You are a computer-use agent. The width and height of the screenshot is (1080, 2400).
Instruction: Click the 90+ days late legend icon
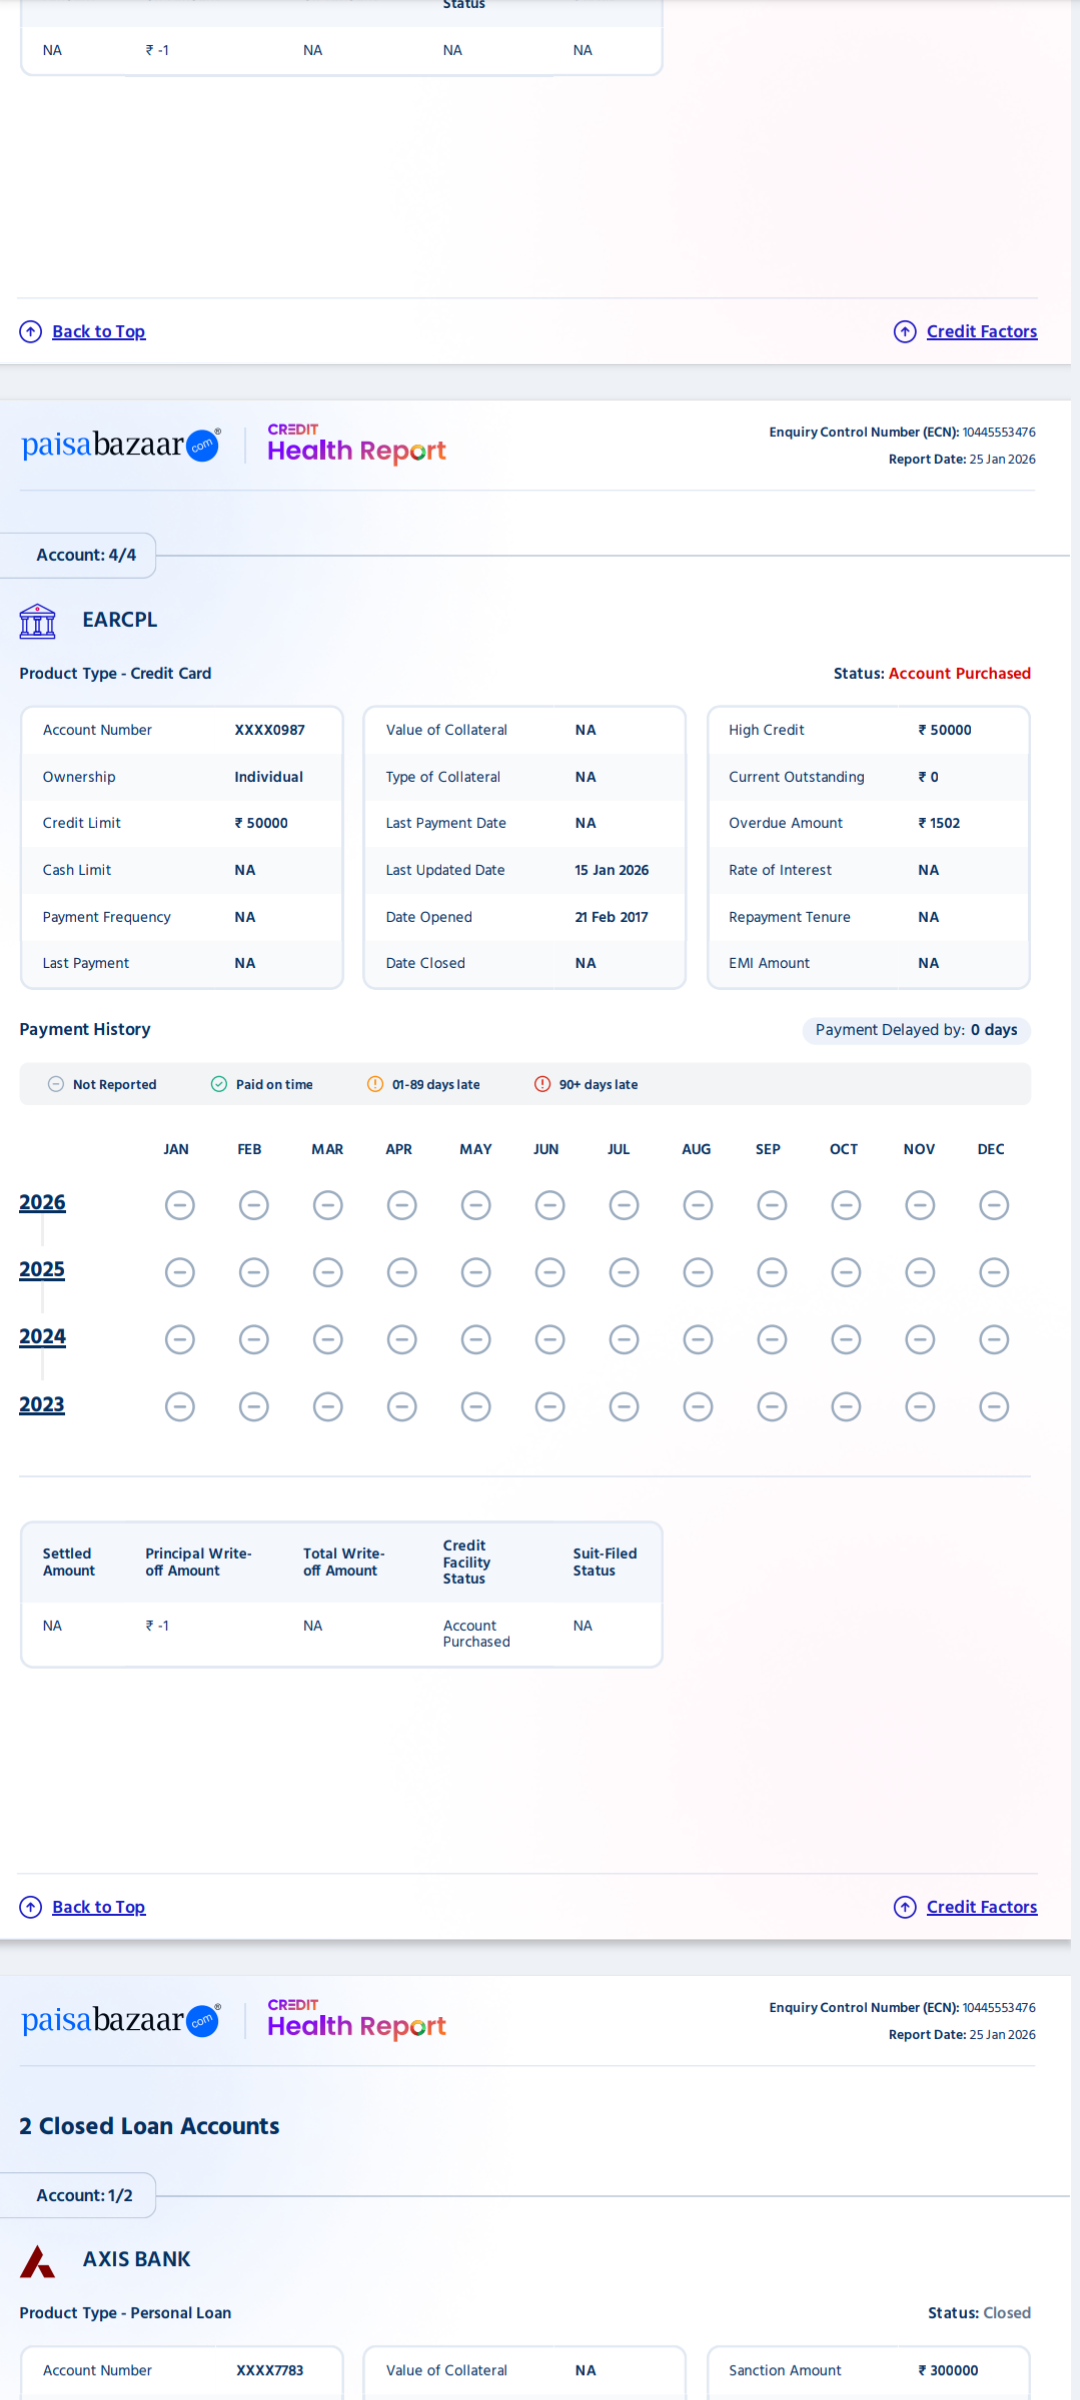[x=542, y=1084]
